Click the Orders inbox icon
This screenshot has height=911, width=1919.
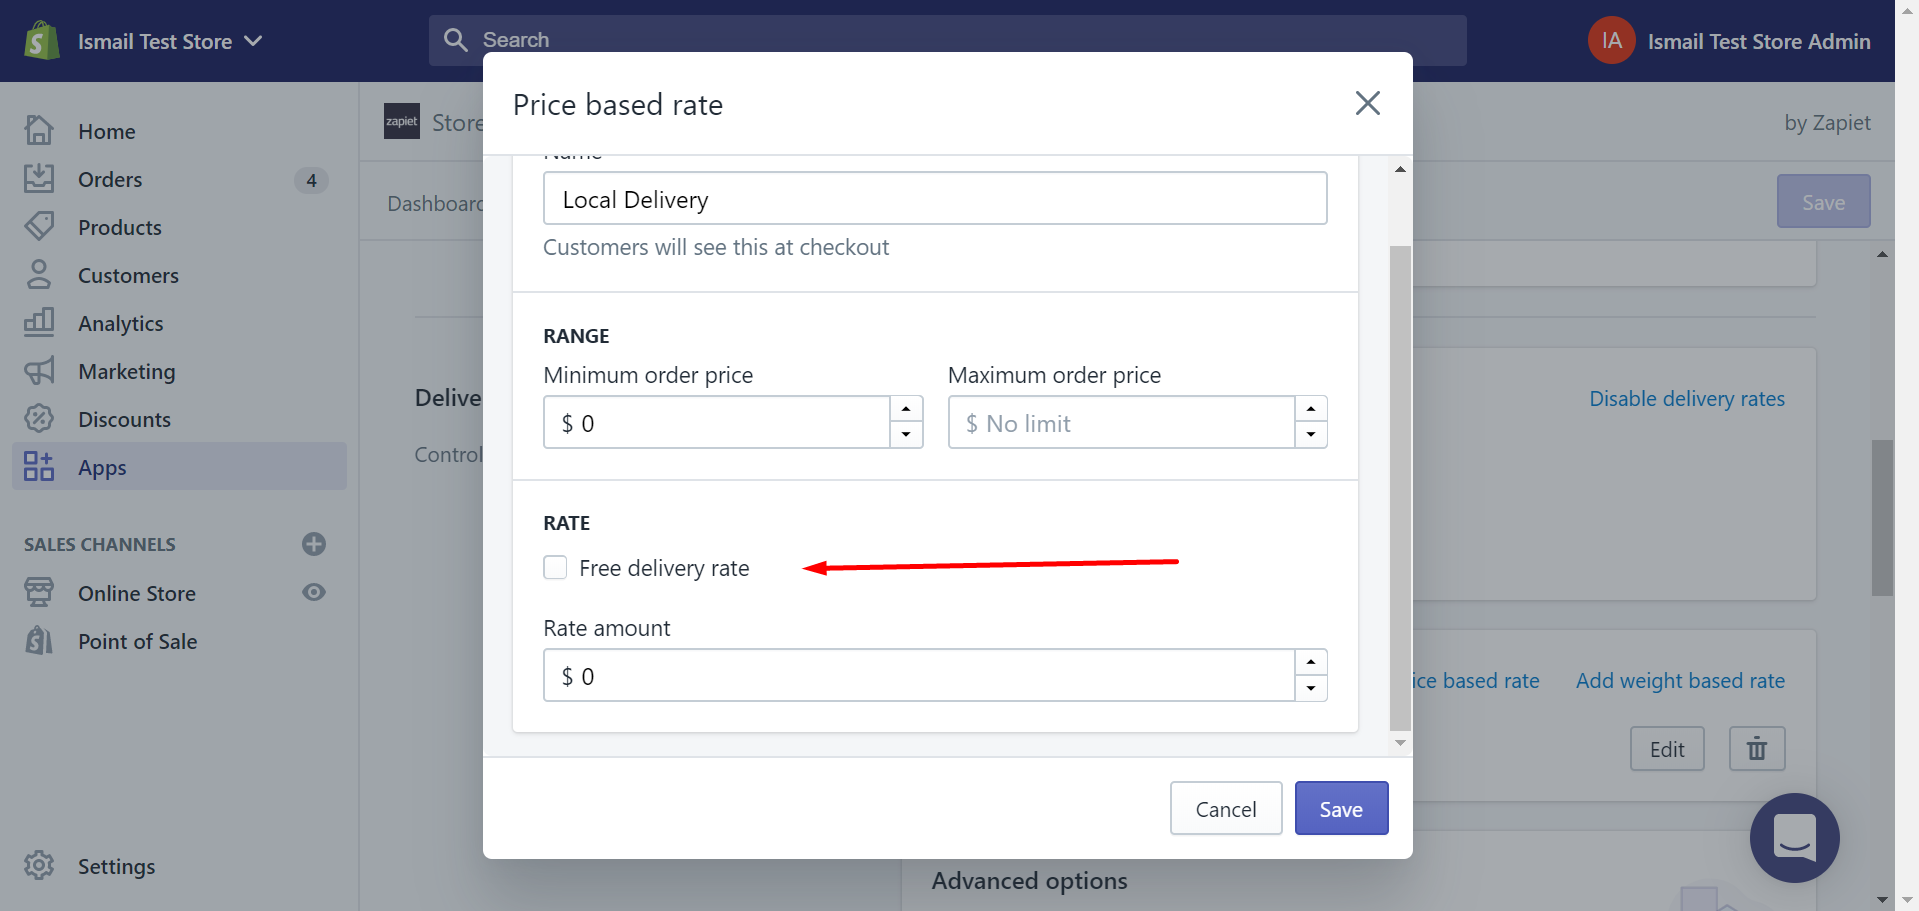pos(39,179)
